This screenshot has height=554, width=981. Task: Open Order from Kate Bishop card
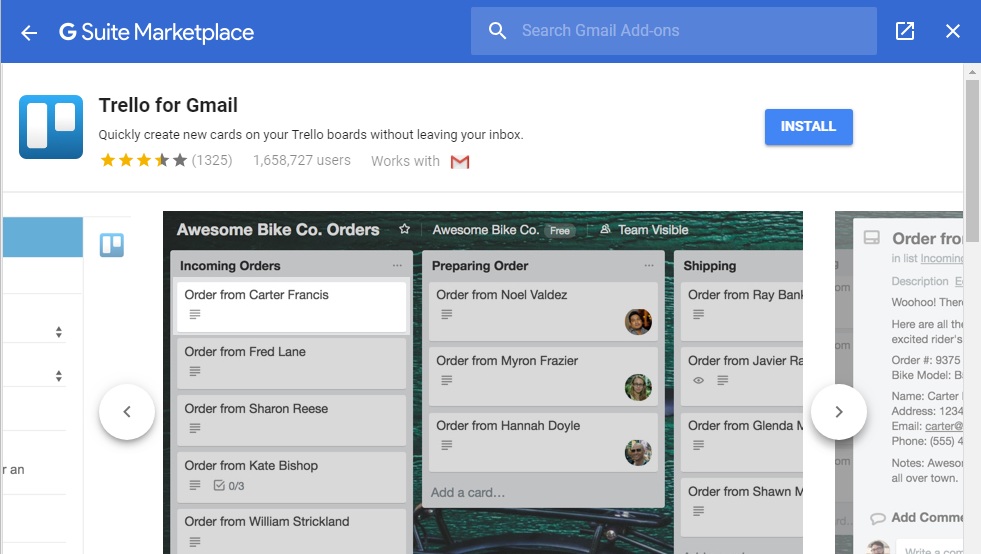[292, 476]
